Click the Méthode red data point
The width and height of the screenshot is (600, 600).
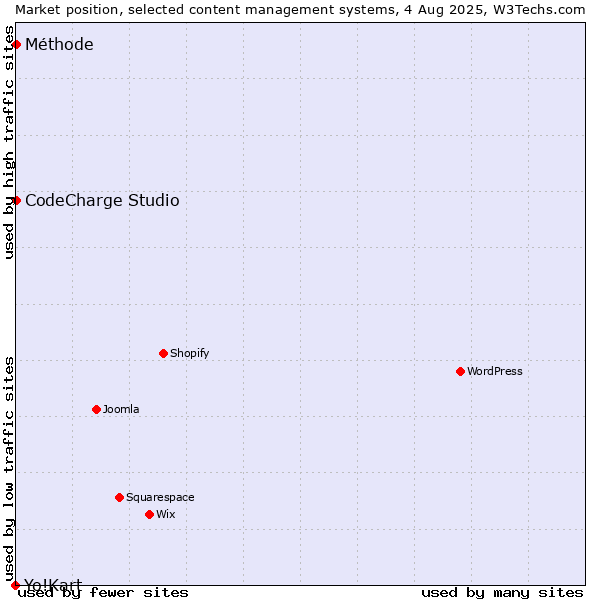pyautogui.click(x=16, y=45)
